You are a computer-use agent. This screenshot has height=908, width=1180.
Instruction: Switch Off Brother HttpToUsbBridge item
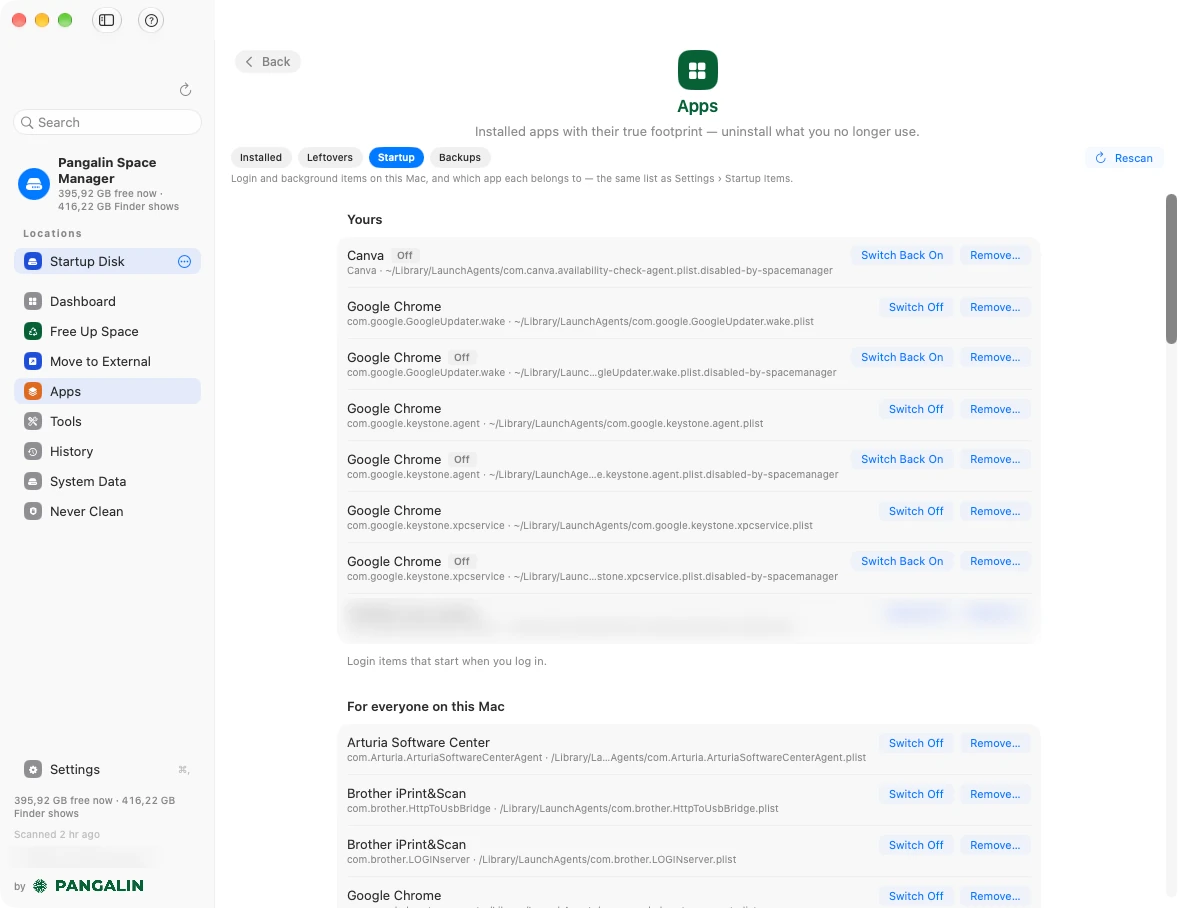tap(916, 794)
